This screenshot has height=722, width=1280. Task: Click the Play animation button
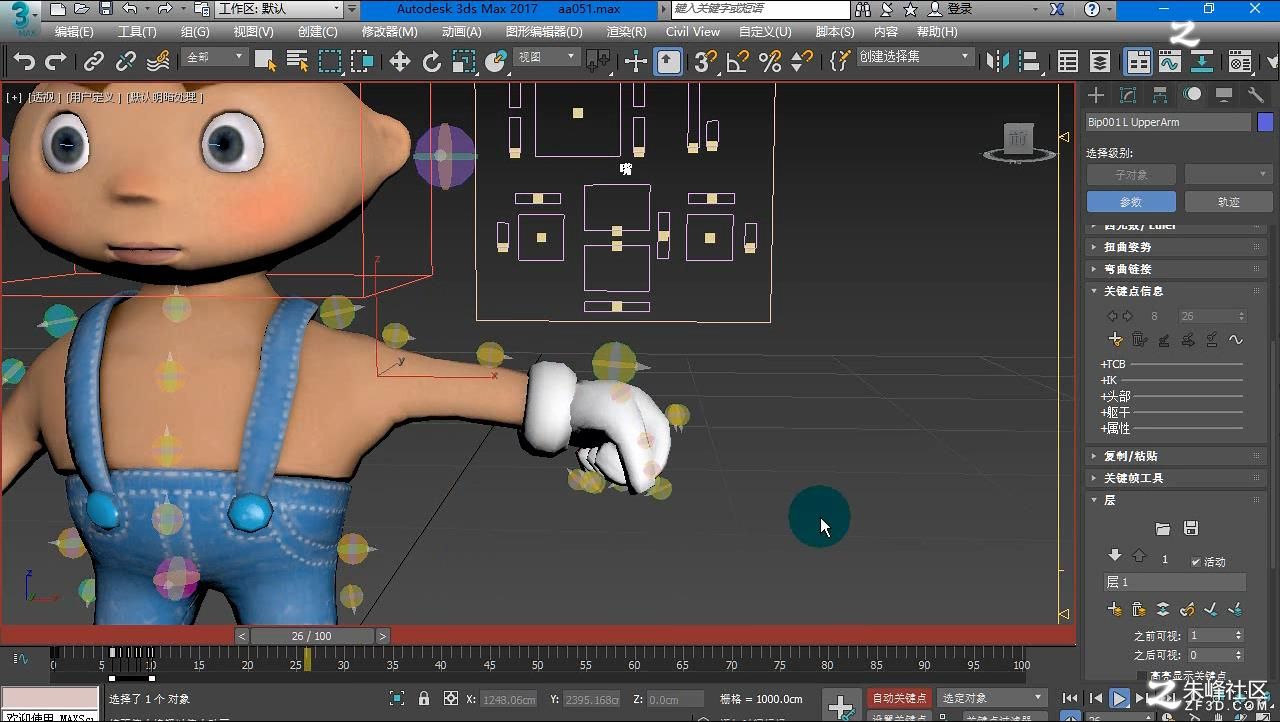click(x=1120, y=699)
